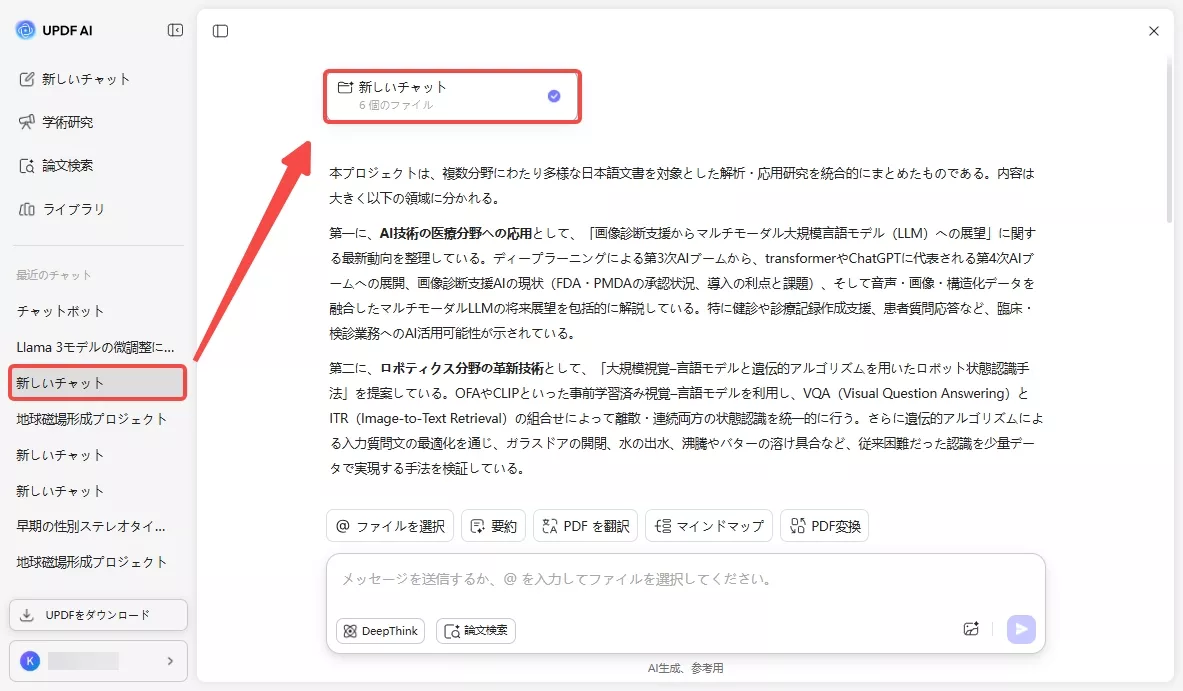Screen dimensions: 1183x691
Task: Click the image attachment icon near send button
Action: point(971,628)
